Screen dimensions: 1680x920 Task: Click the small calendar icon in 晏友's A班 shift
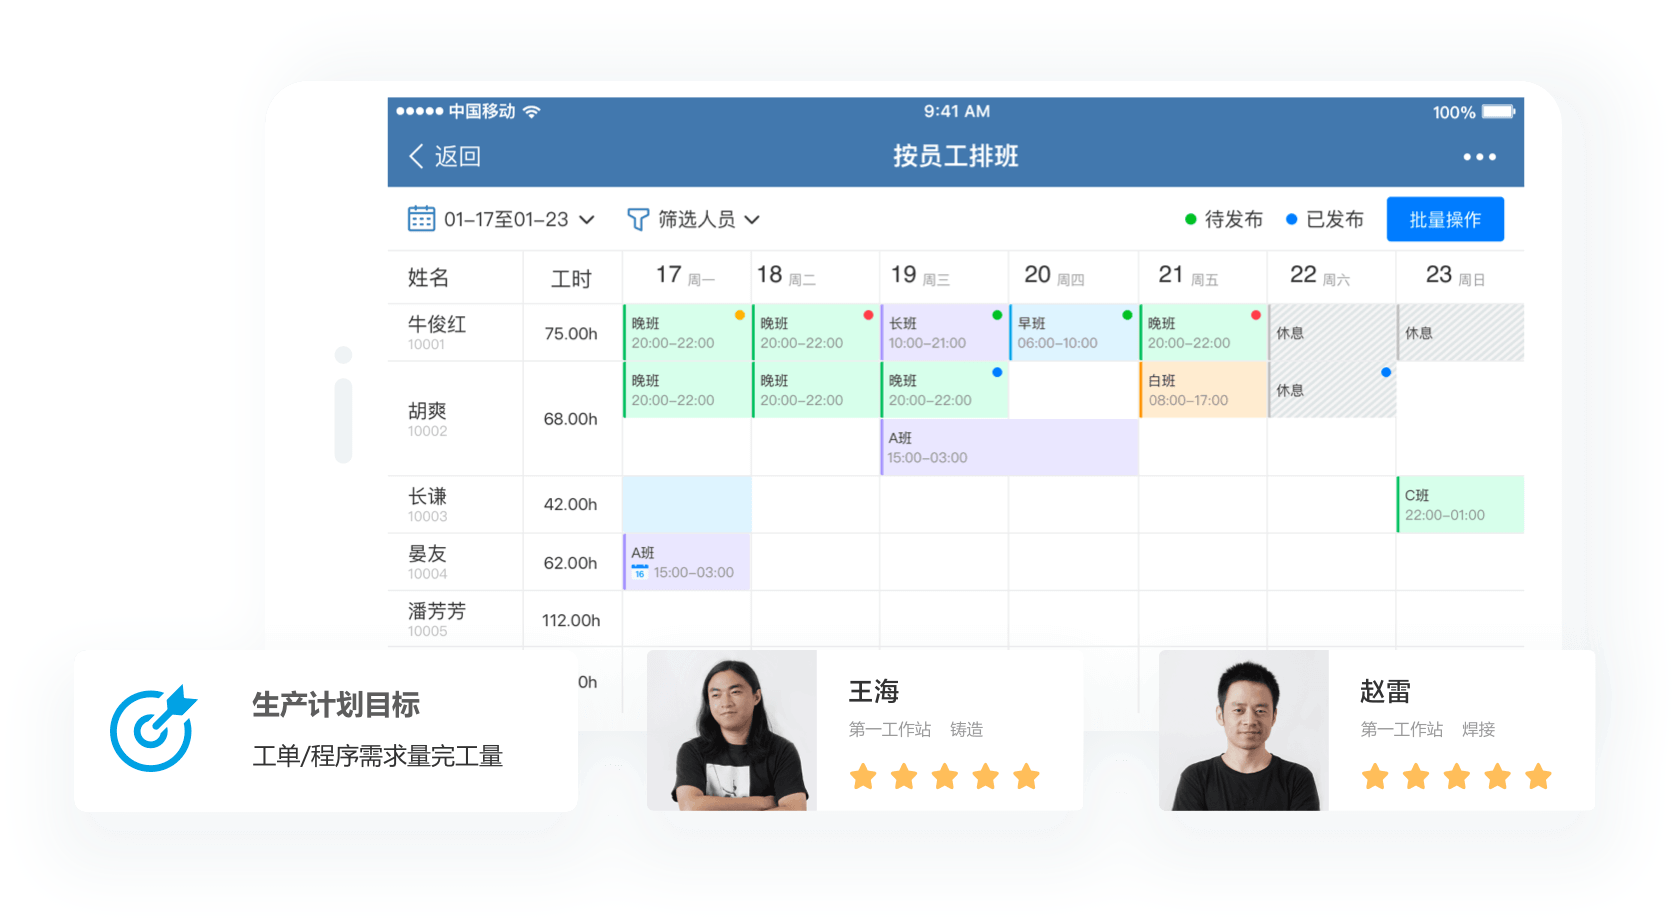tap(639, 573)
